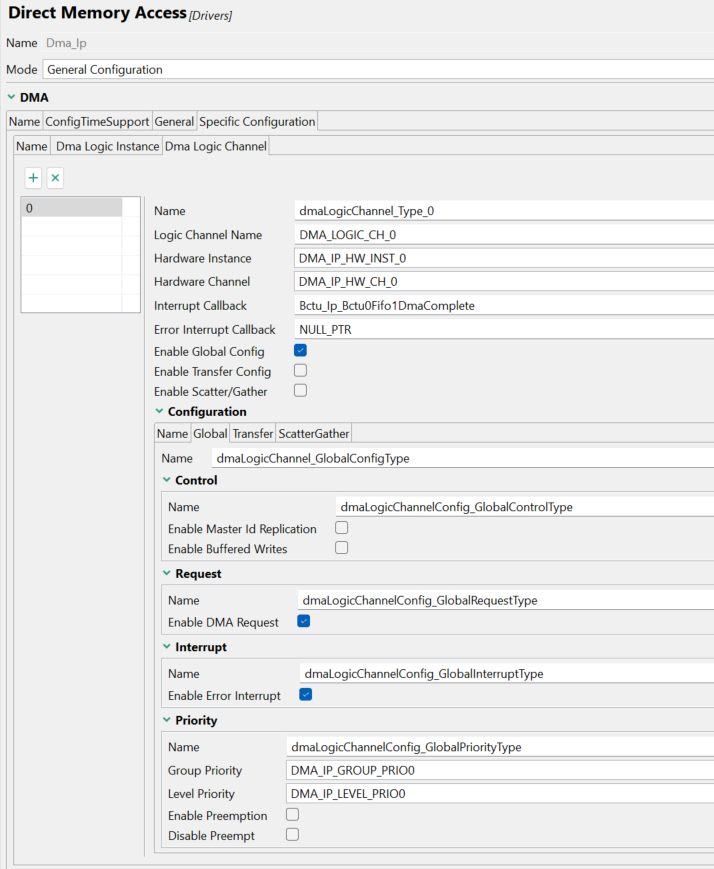714x869 pixels.
Task: Switch to Dma Logic Instance tab
Action: [108, 146]
